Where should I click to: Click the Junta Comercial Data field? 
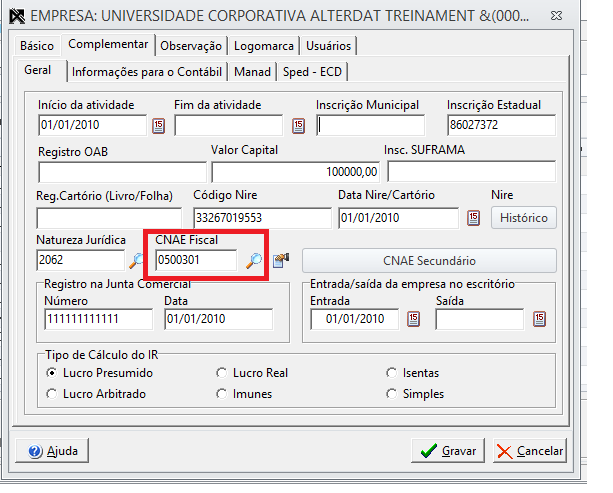(x=219, y=319)
